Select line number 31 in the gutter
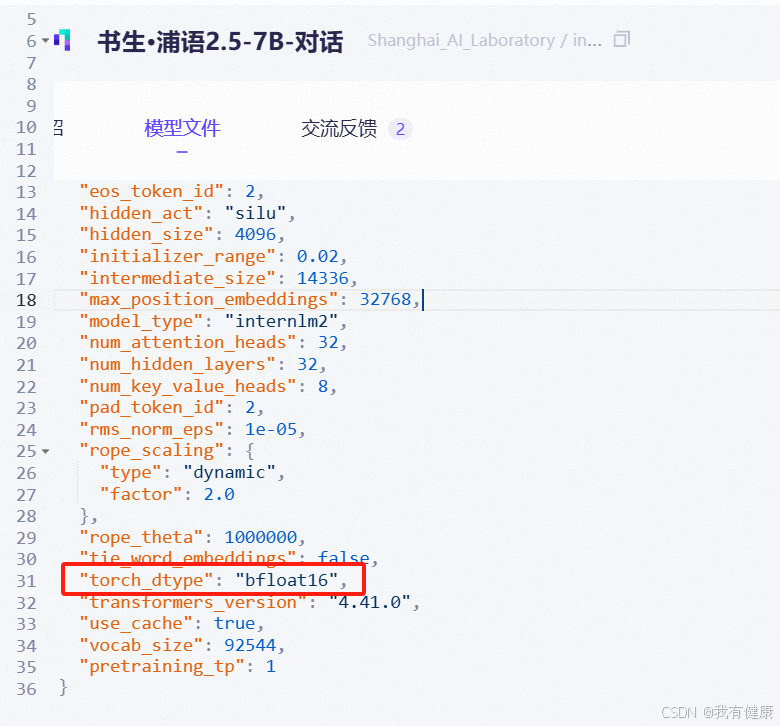Screen dimensions: 780x726 (x=26, y=581)
